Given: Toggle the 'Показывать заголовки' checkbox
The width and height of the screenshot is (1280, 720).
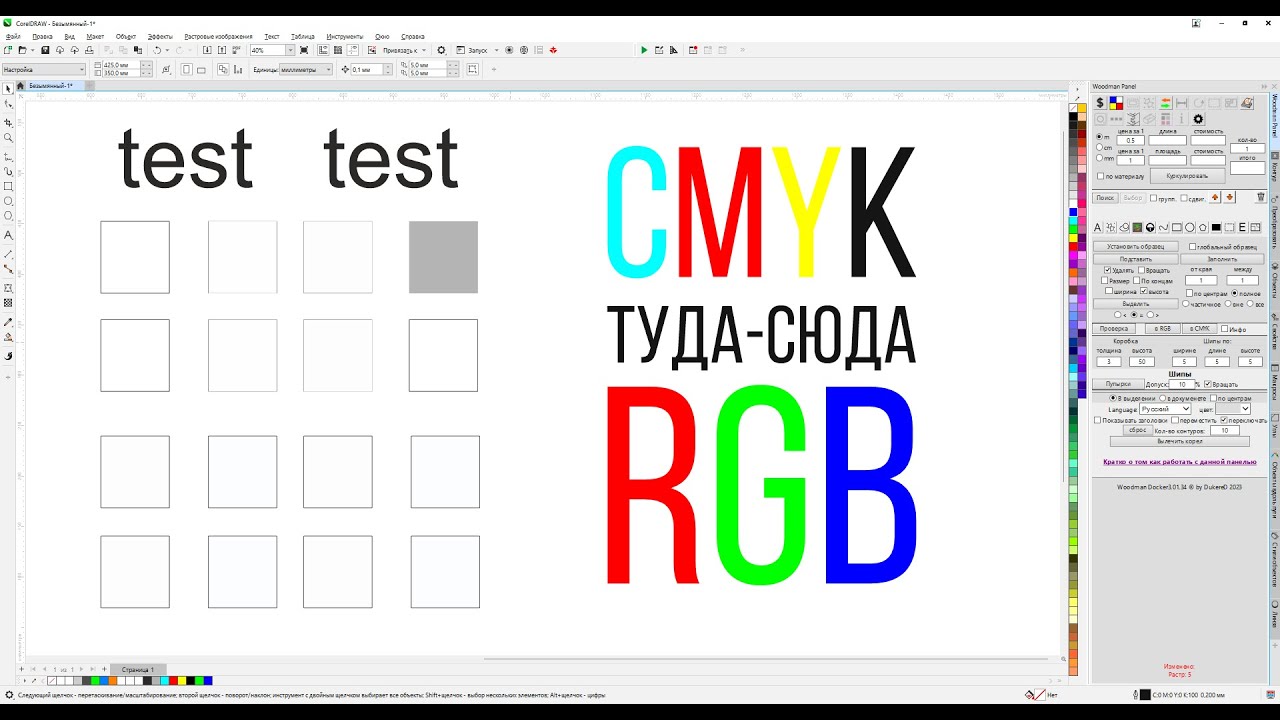Looking at the screenshot, I should [x=1098, y=420].
